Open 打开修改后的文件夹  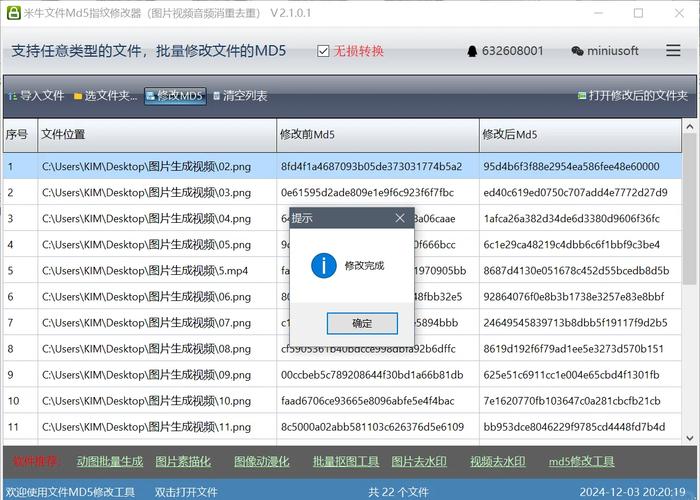(633, 96)
